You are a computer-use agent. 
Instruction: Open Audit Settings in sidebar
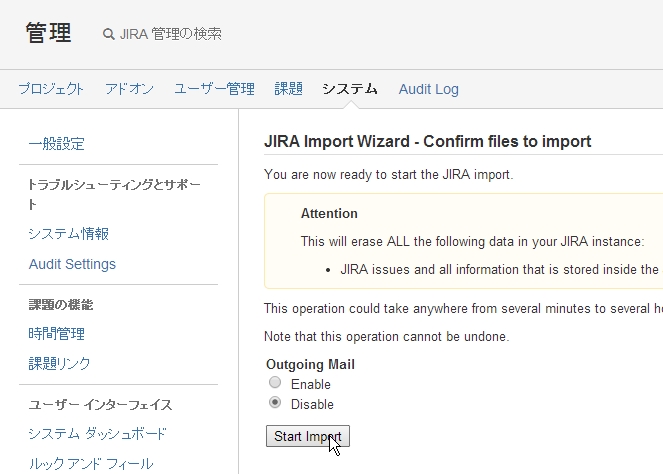72,264
